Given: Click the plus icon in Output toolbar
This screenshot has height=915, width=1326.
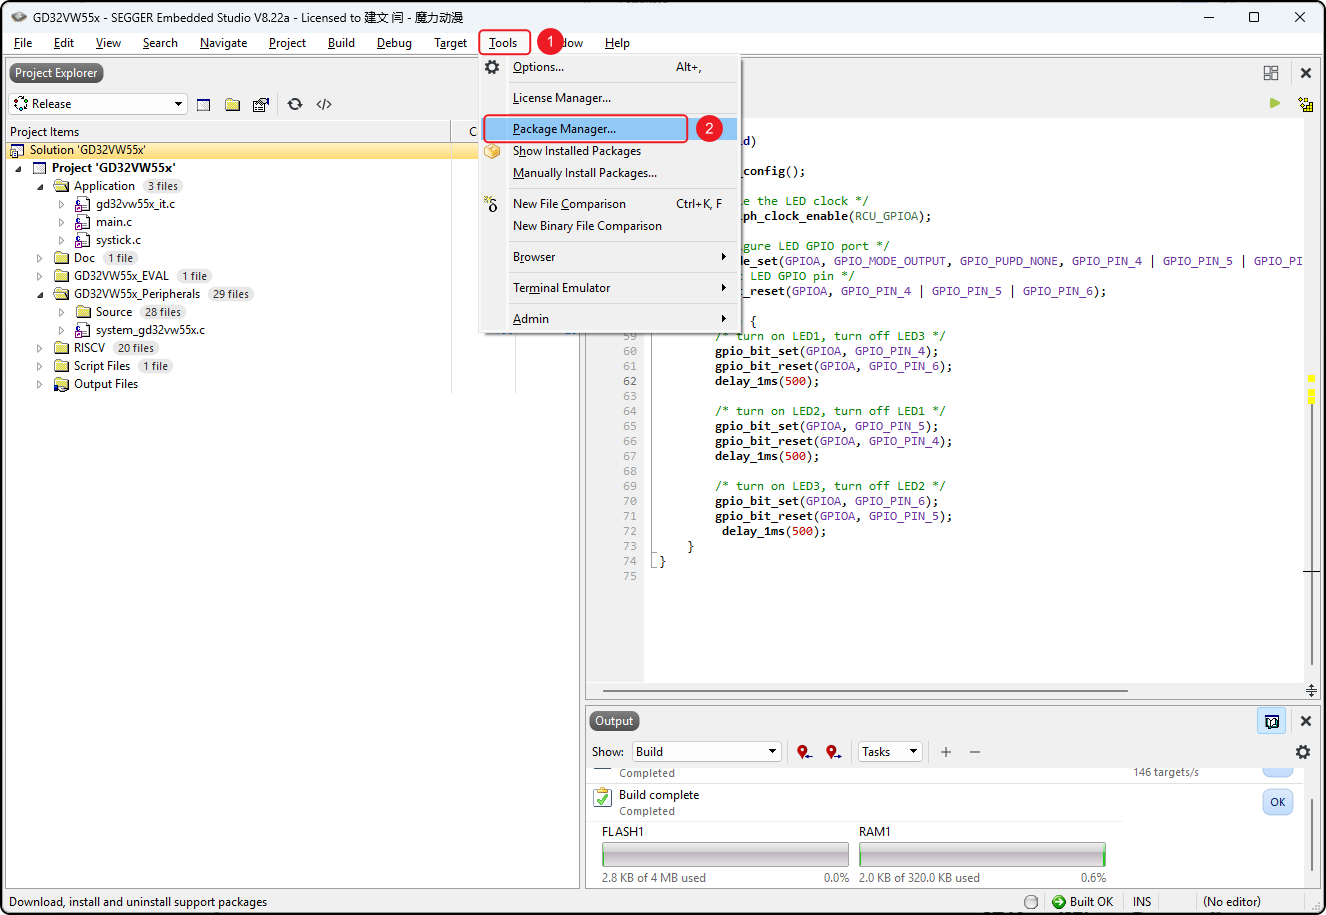Looking at the screenshot, I should click(946, 752).
